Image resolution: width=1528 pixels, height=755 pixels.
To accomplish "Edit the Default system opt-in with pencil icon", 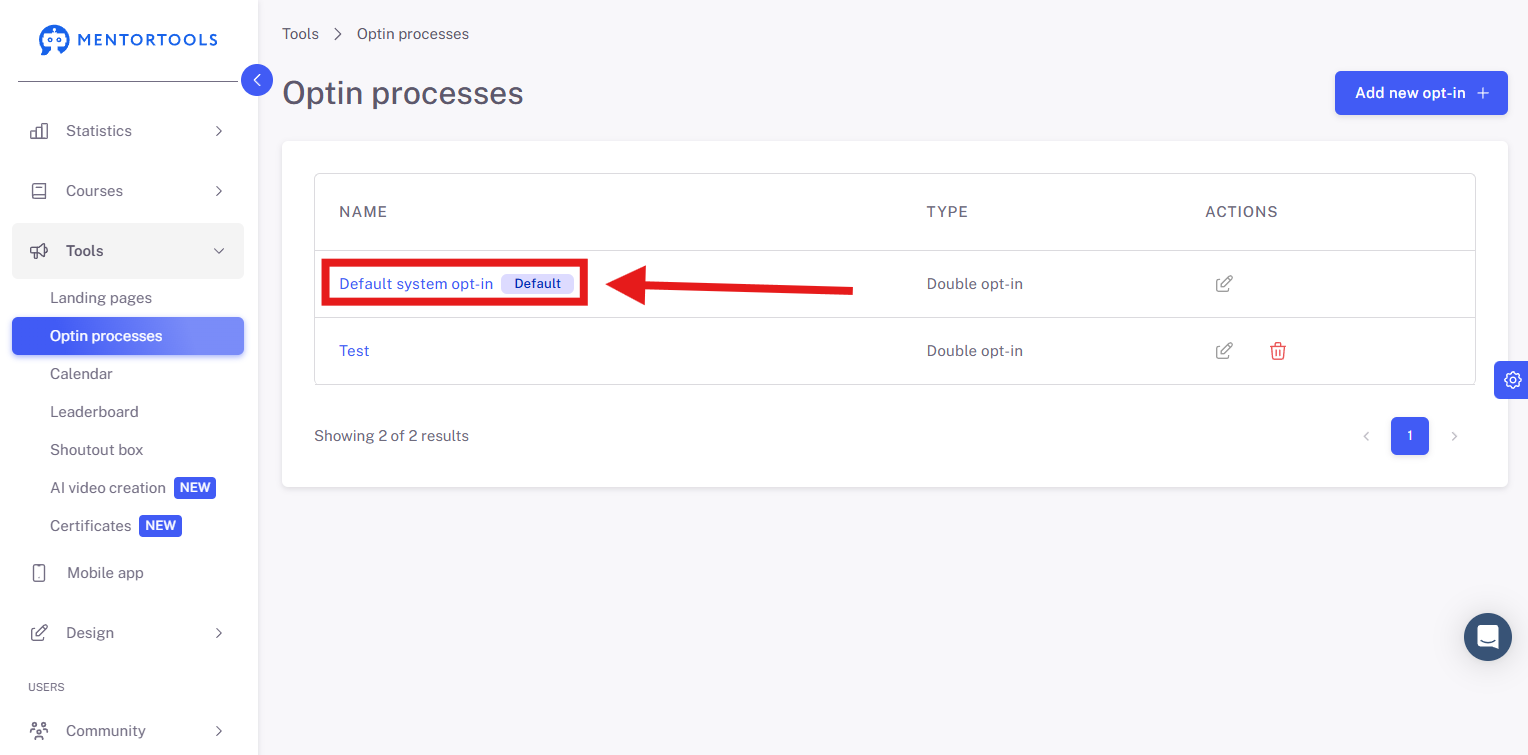I will click(1224, 284).
